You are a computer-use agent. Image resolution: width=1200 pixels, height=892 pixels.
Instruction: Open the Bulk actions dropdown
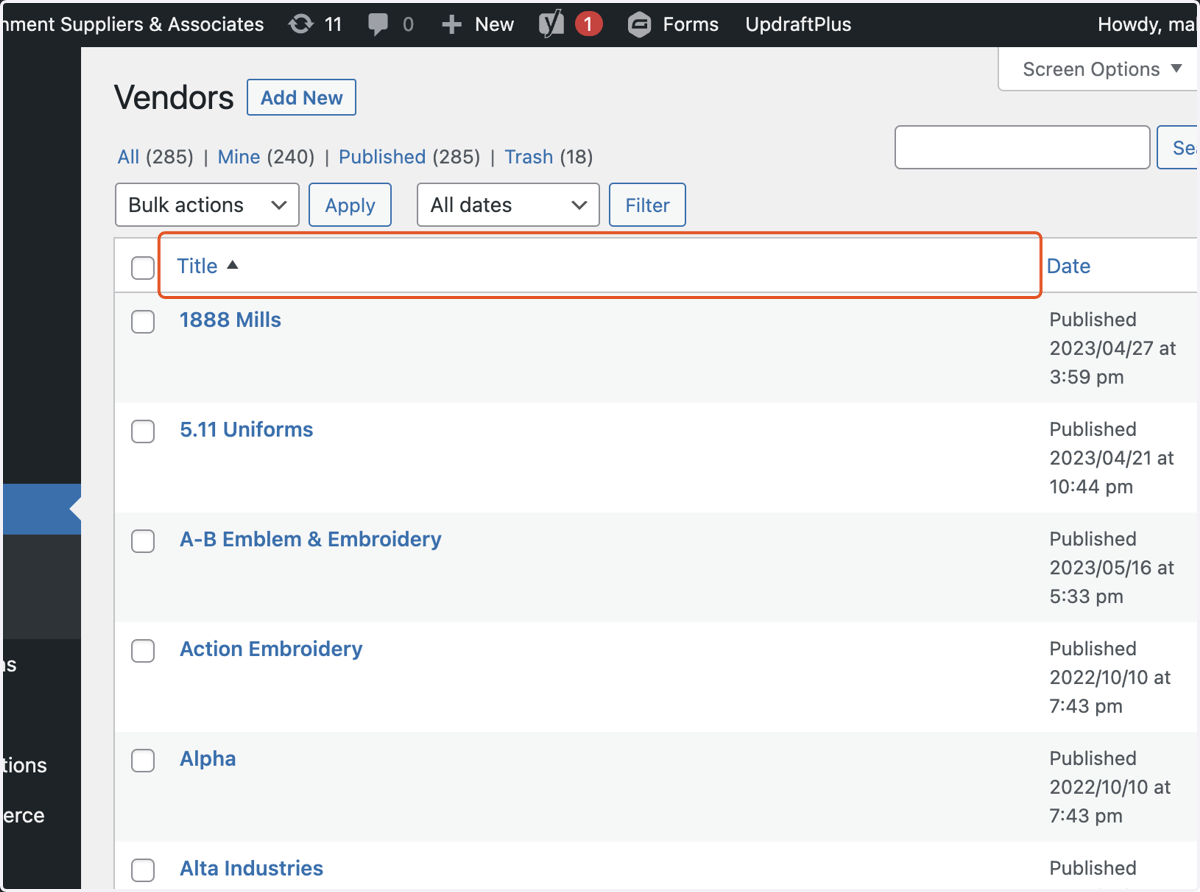[x=207, y=205]
